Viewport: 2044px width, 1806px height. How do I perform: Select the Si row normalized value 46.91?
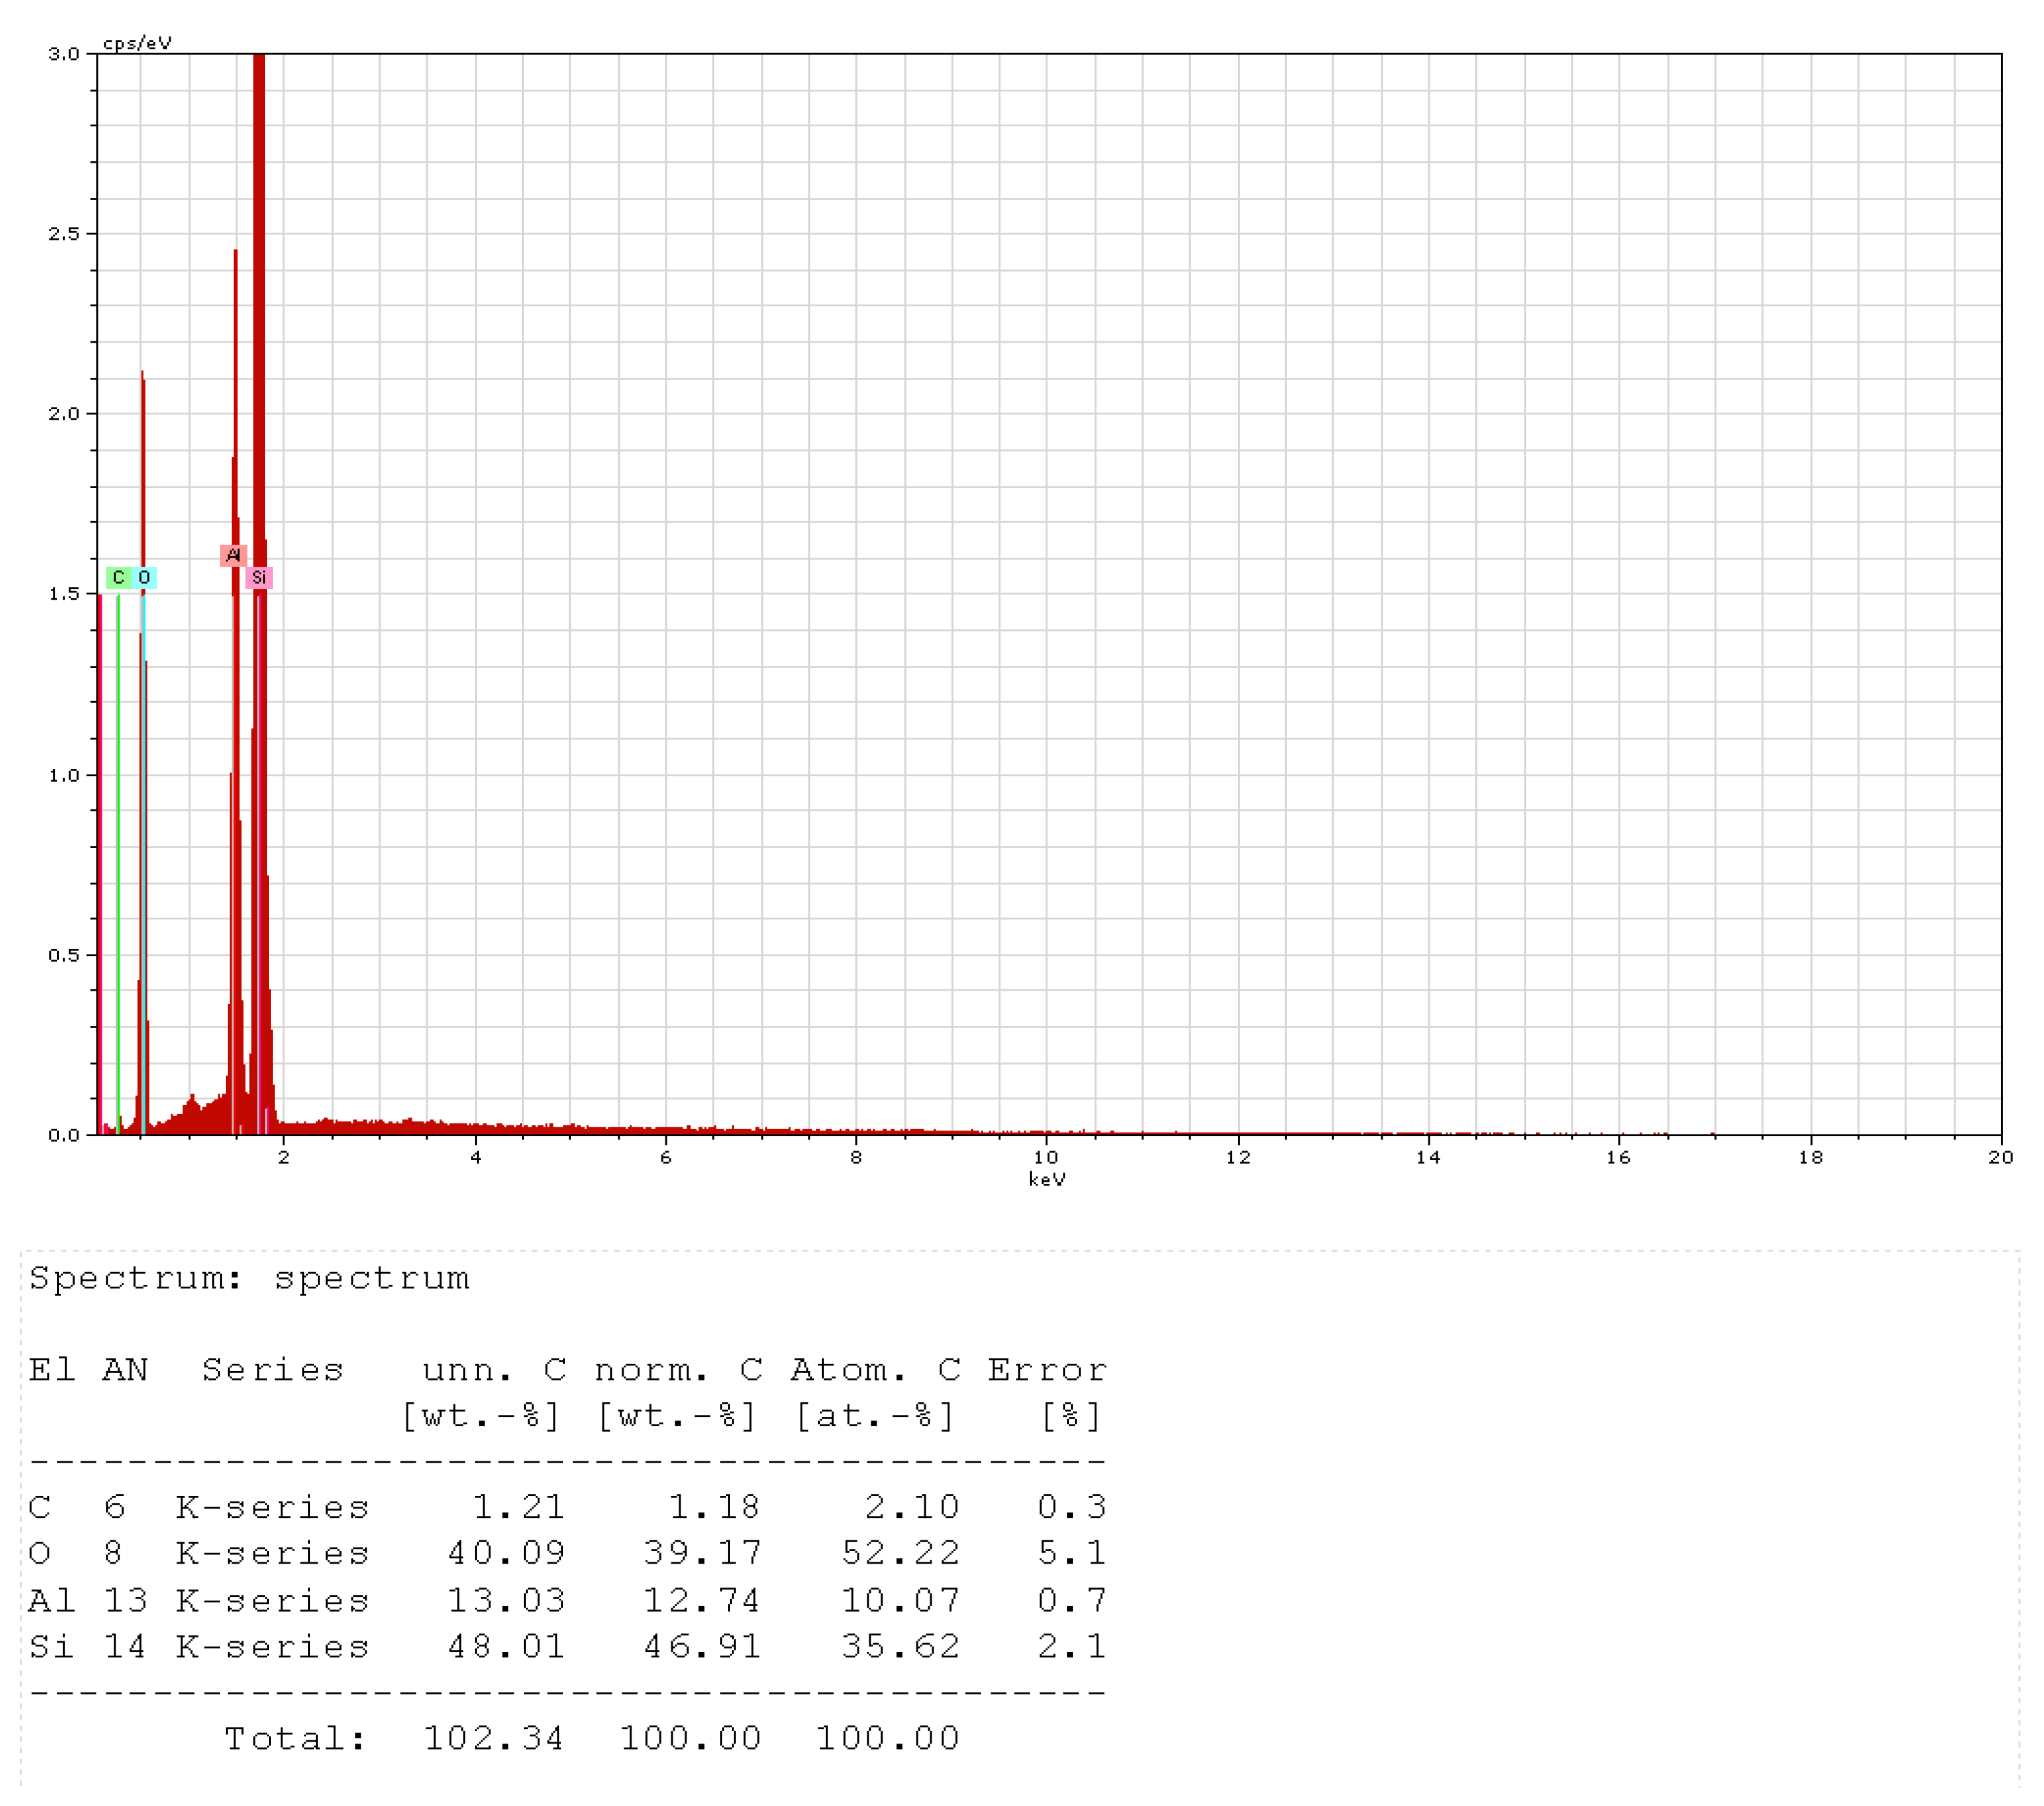(x=702, y=1646)
